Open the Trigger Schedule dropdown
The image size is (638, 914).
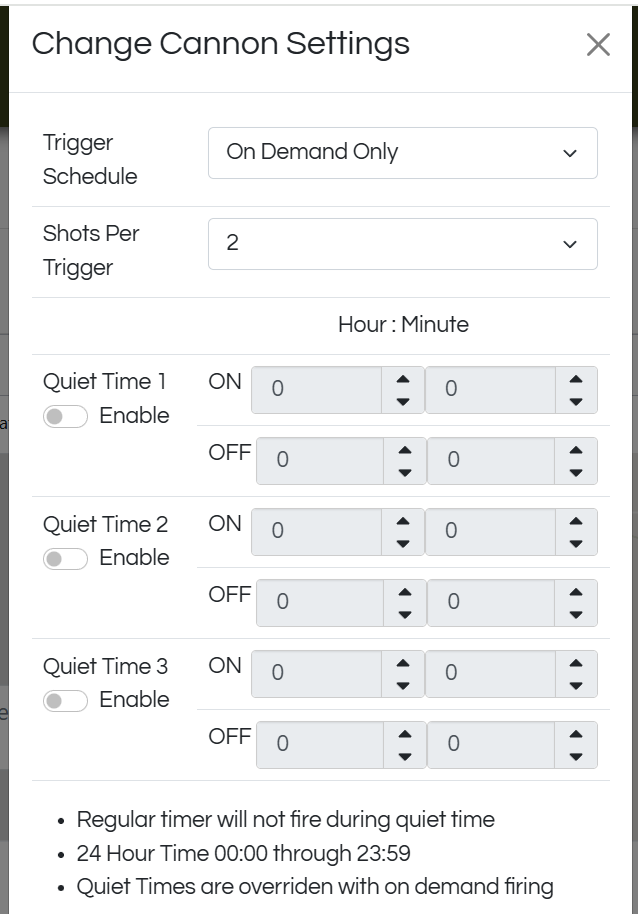pos(402,153)
